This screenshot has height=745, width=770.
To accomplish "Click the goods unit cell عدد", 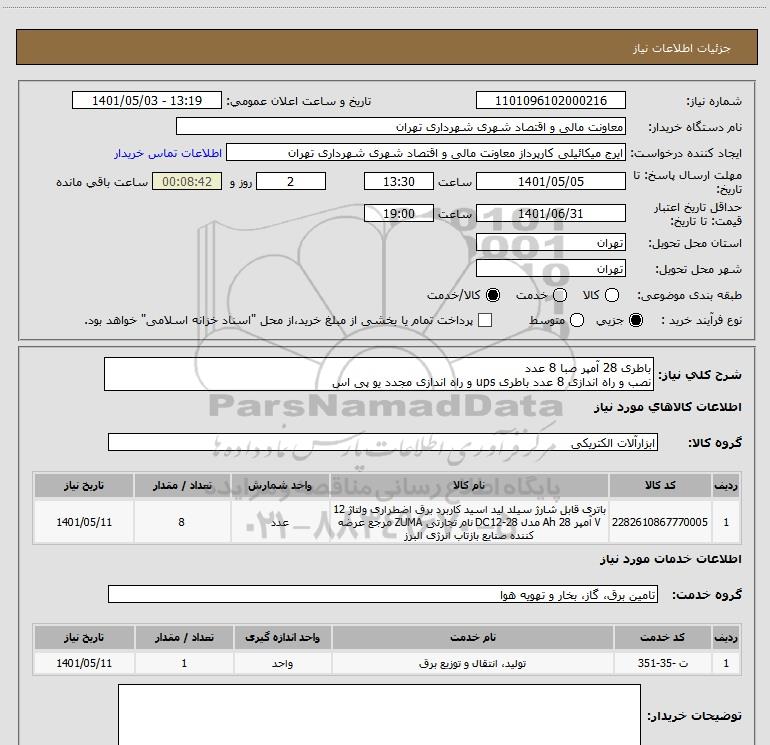I will [280, 522].
